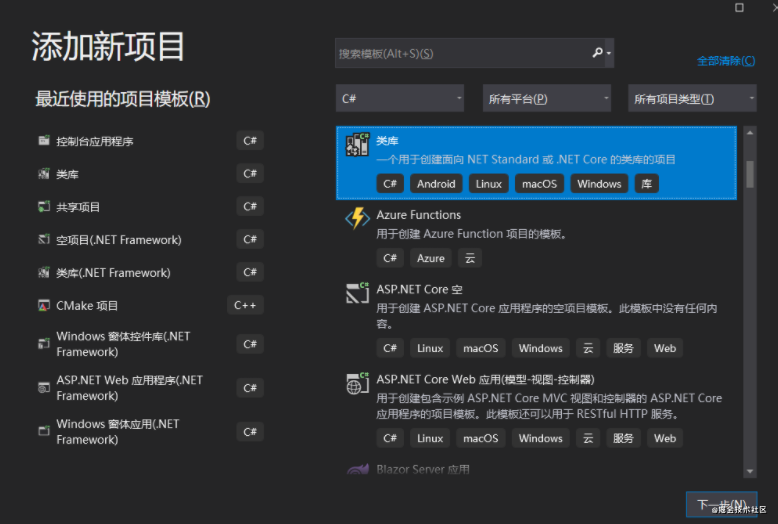Click the 类库 class library template icon
Image resolution: width=778 pixels, height=524 pixels.
[357, 144]
